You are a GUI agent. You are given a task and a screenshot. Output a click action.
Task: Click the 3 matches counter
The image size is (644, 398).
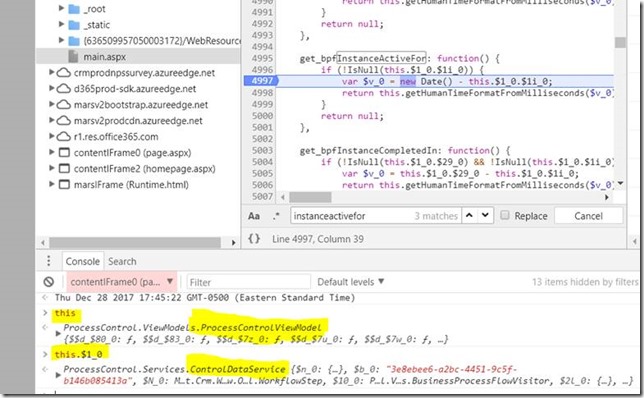pyautogui.click(x=436, y=216)
